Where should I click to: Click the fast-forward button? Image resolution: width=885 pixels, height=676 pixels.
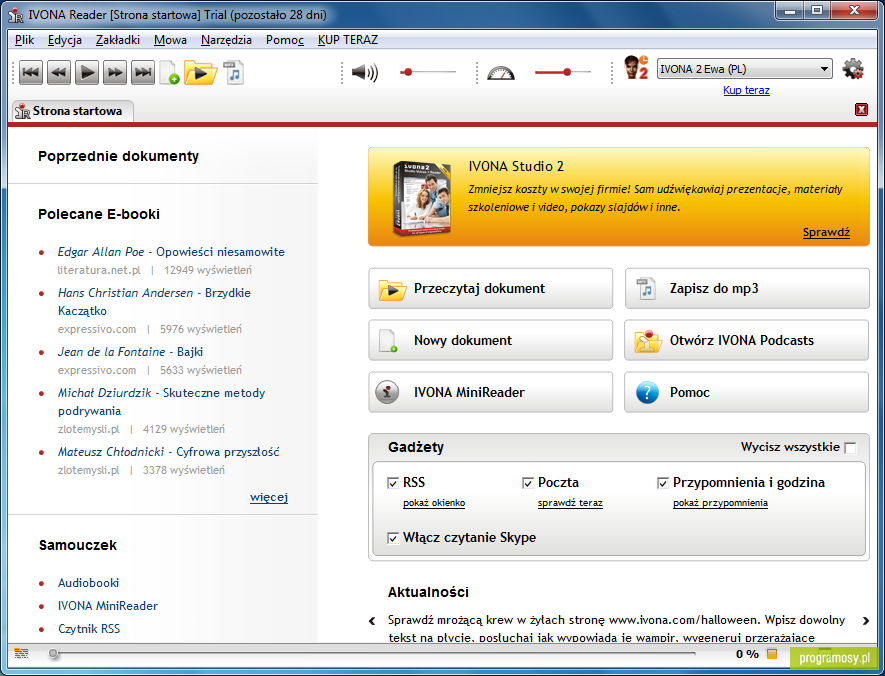115,73
